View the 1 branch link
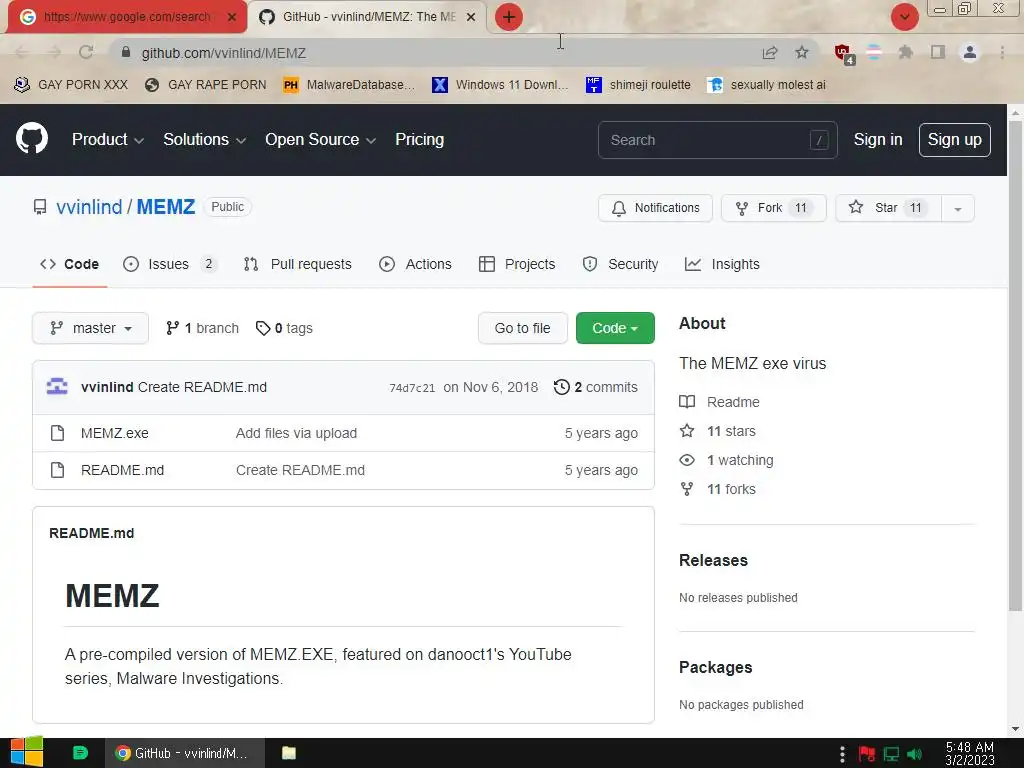Screen dimensions: 1024x768 pyautogui.click(x=202, y=328)
